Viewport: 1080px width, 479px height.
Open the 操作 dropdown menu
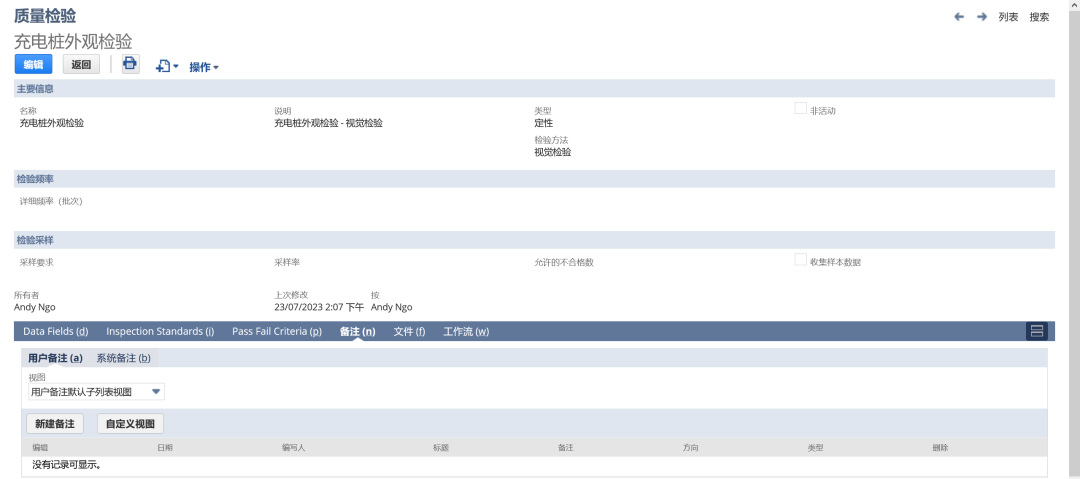tap(204, 68)
